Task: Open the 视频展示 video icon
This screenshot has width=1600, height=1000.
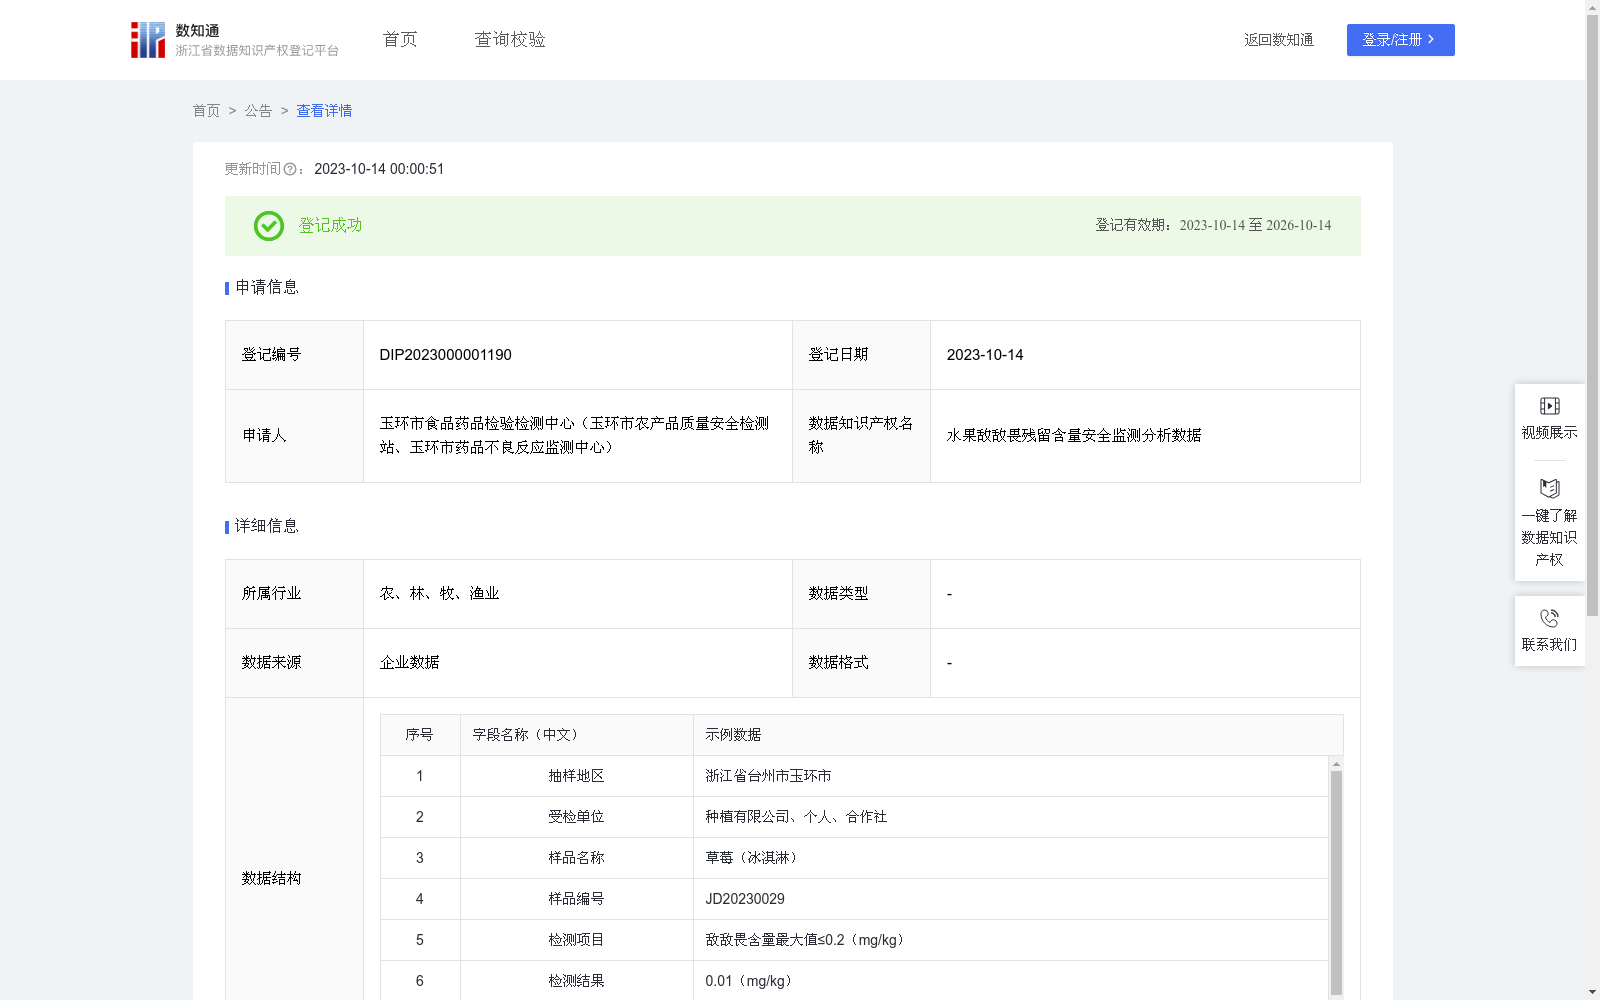Action: [1549, 406]
